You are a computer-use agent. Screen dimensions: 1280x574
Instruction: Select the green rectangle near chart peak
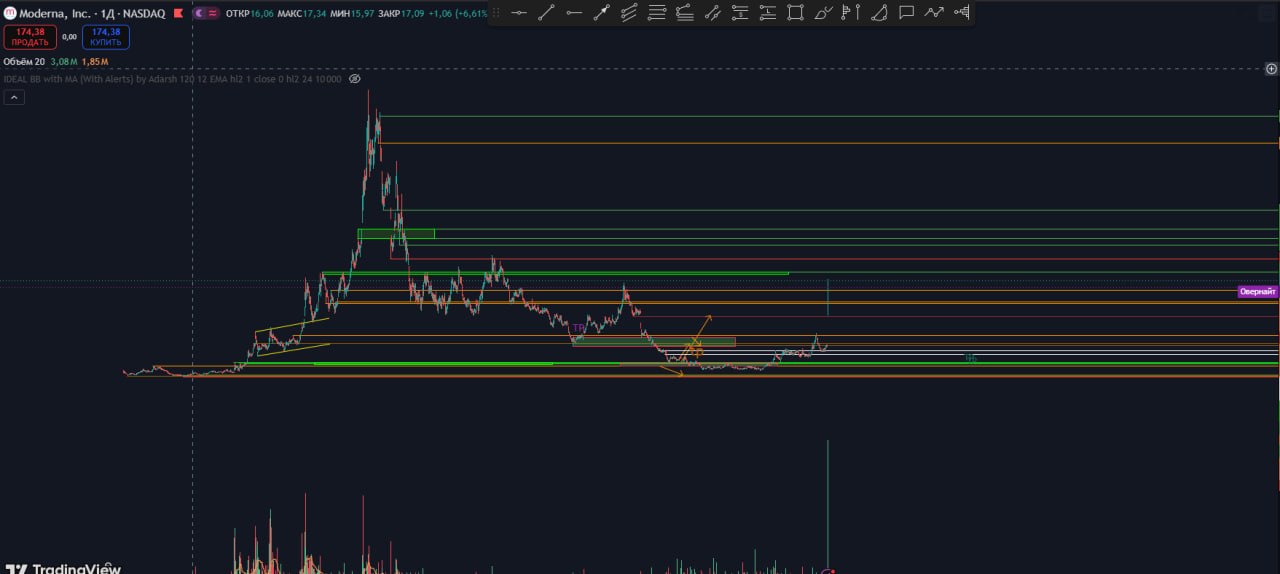[x=396, y=234]
